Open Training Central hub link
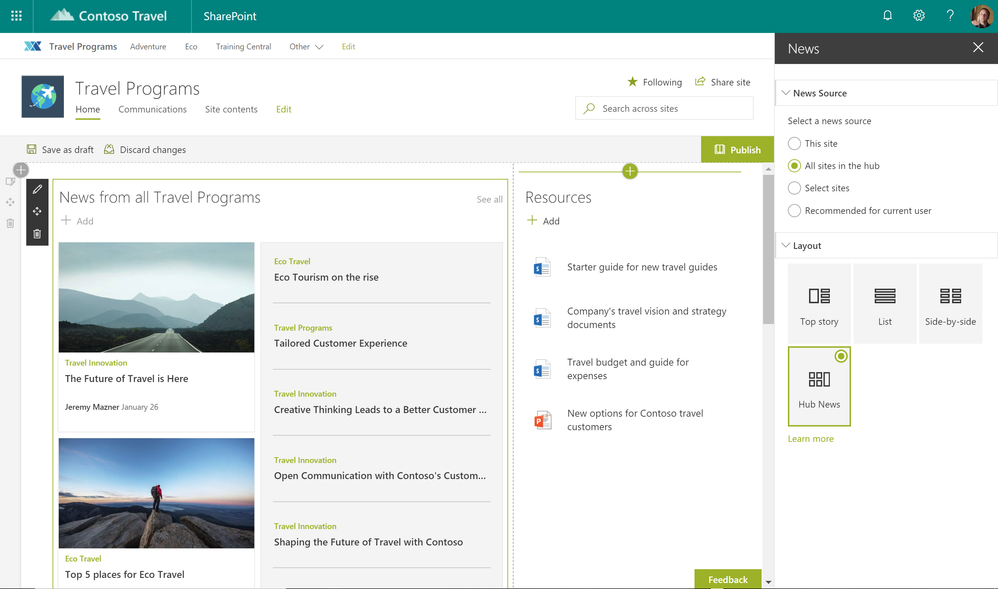 click(243, 46)
